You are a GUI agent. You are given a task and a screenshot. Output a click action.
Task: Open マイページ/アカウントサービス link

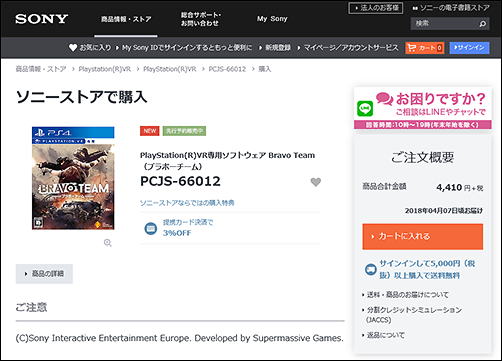tap(351, 48)
